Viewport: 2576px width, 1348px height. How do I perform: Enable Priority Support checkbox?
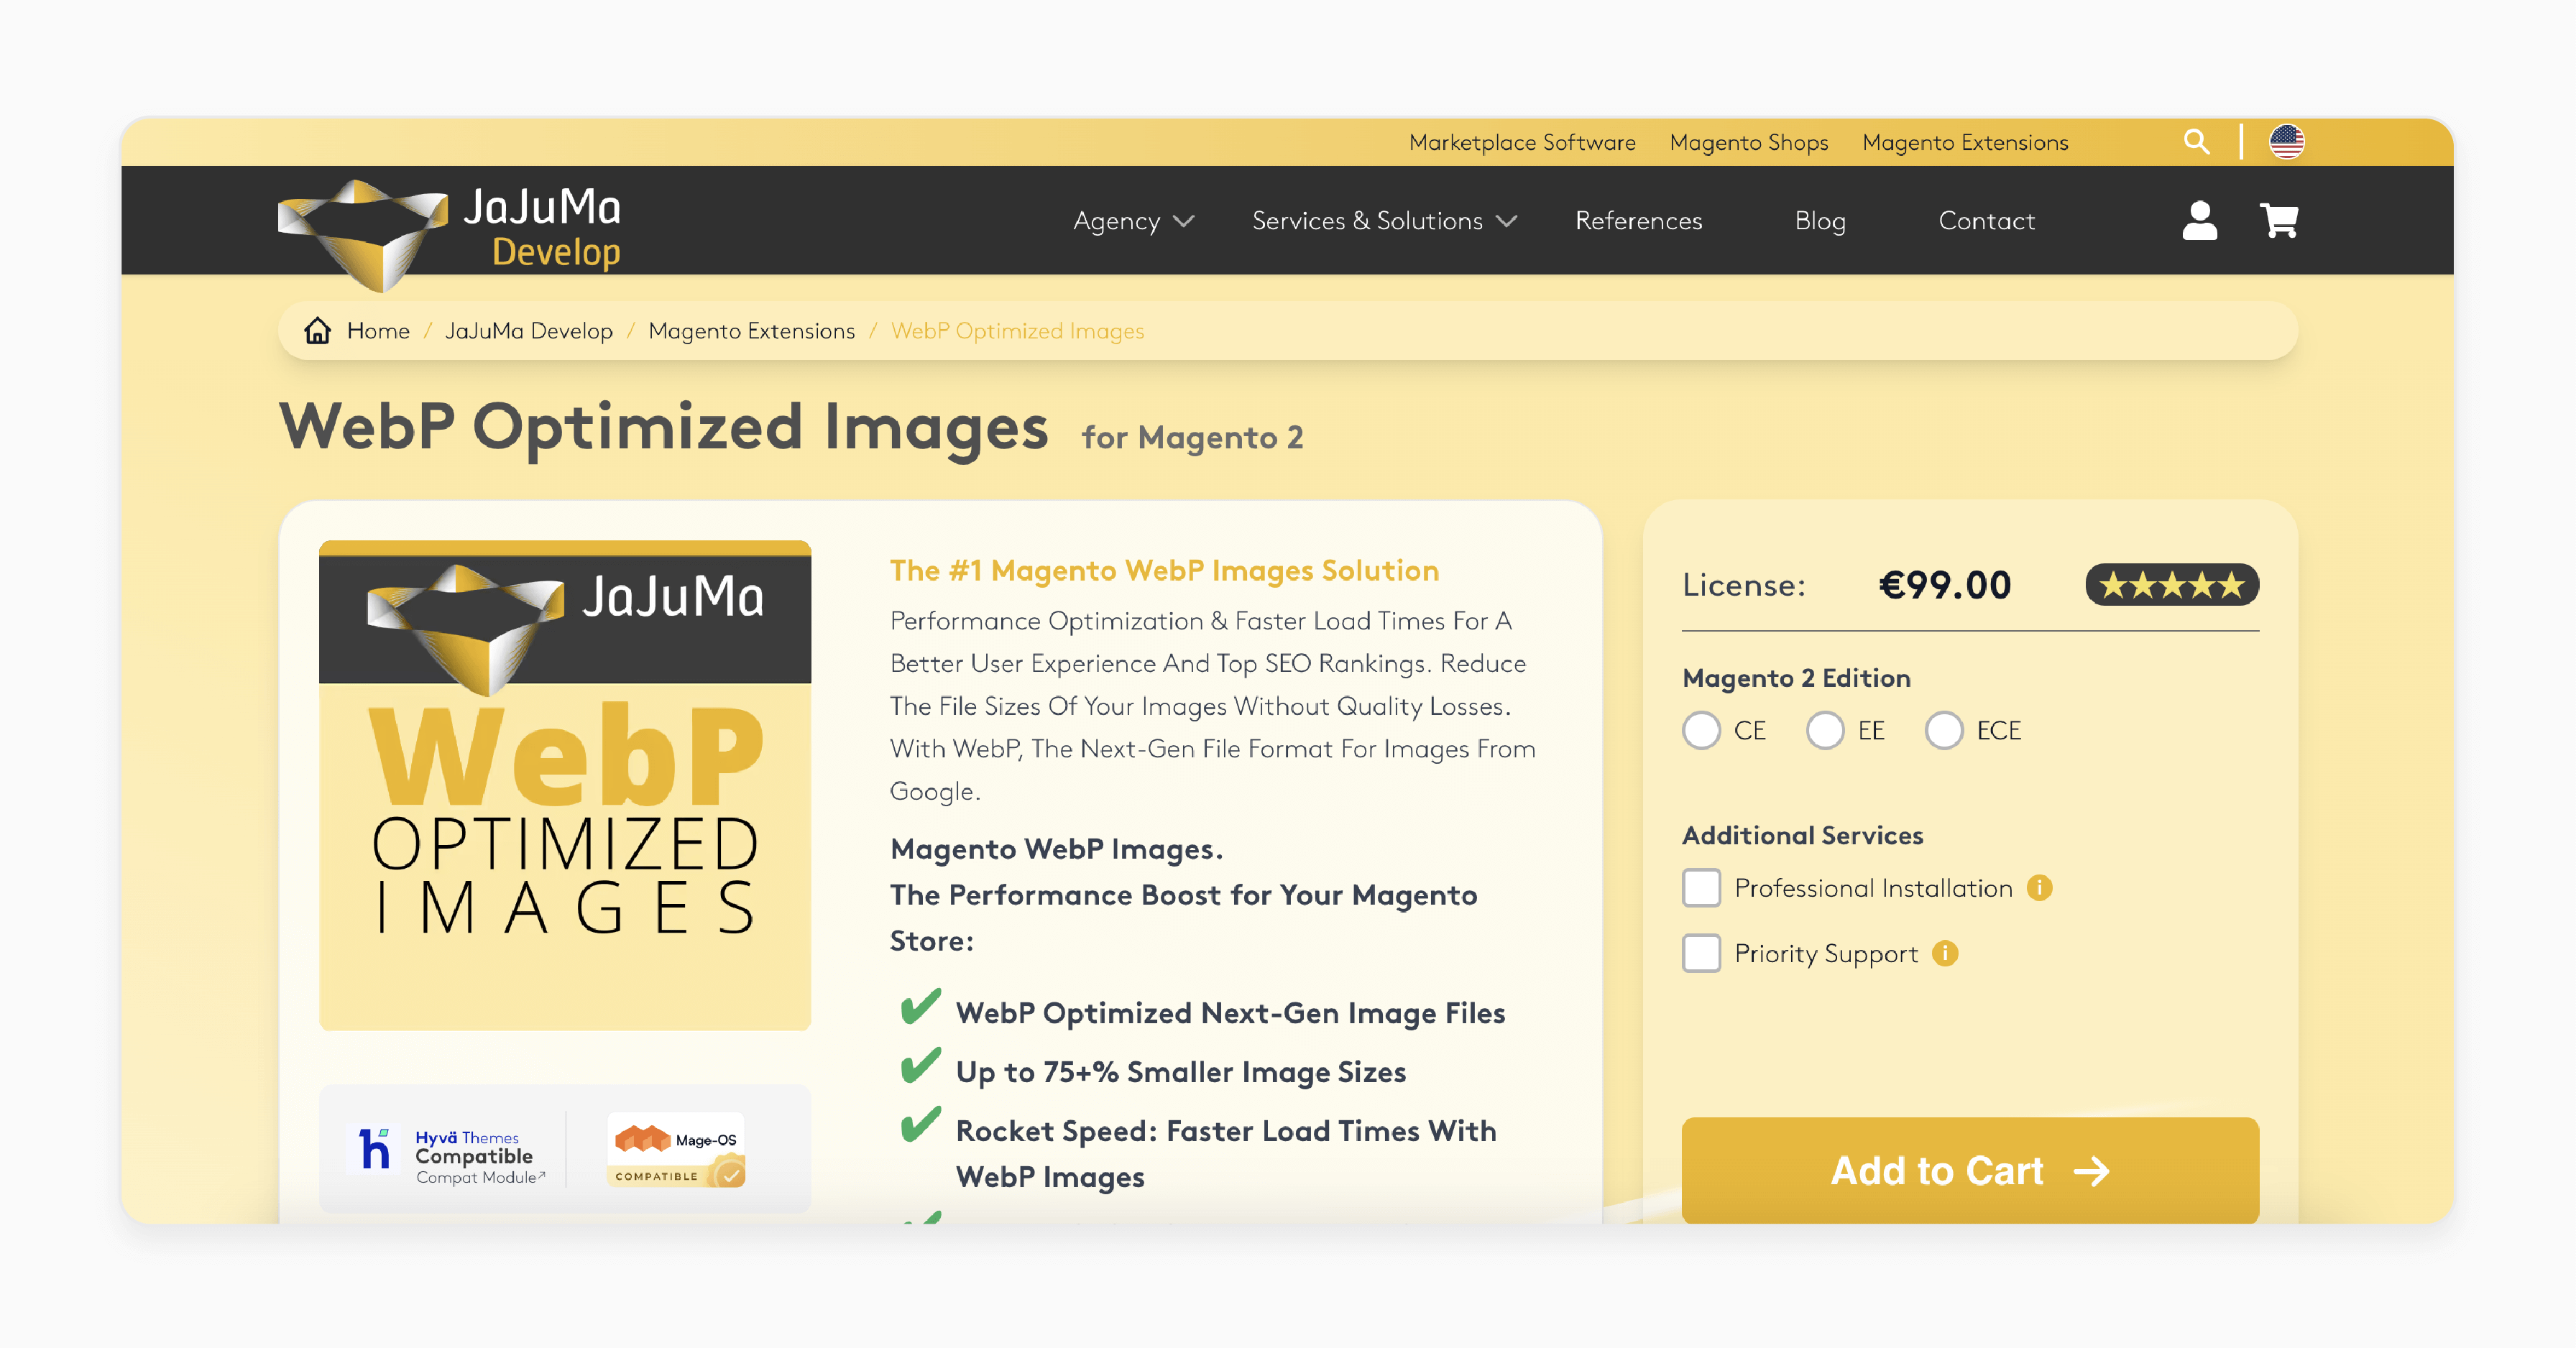pyautogui.click(x=1701, y=953)
